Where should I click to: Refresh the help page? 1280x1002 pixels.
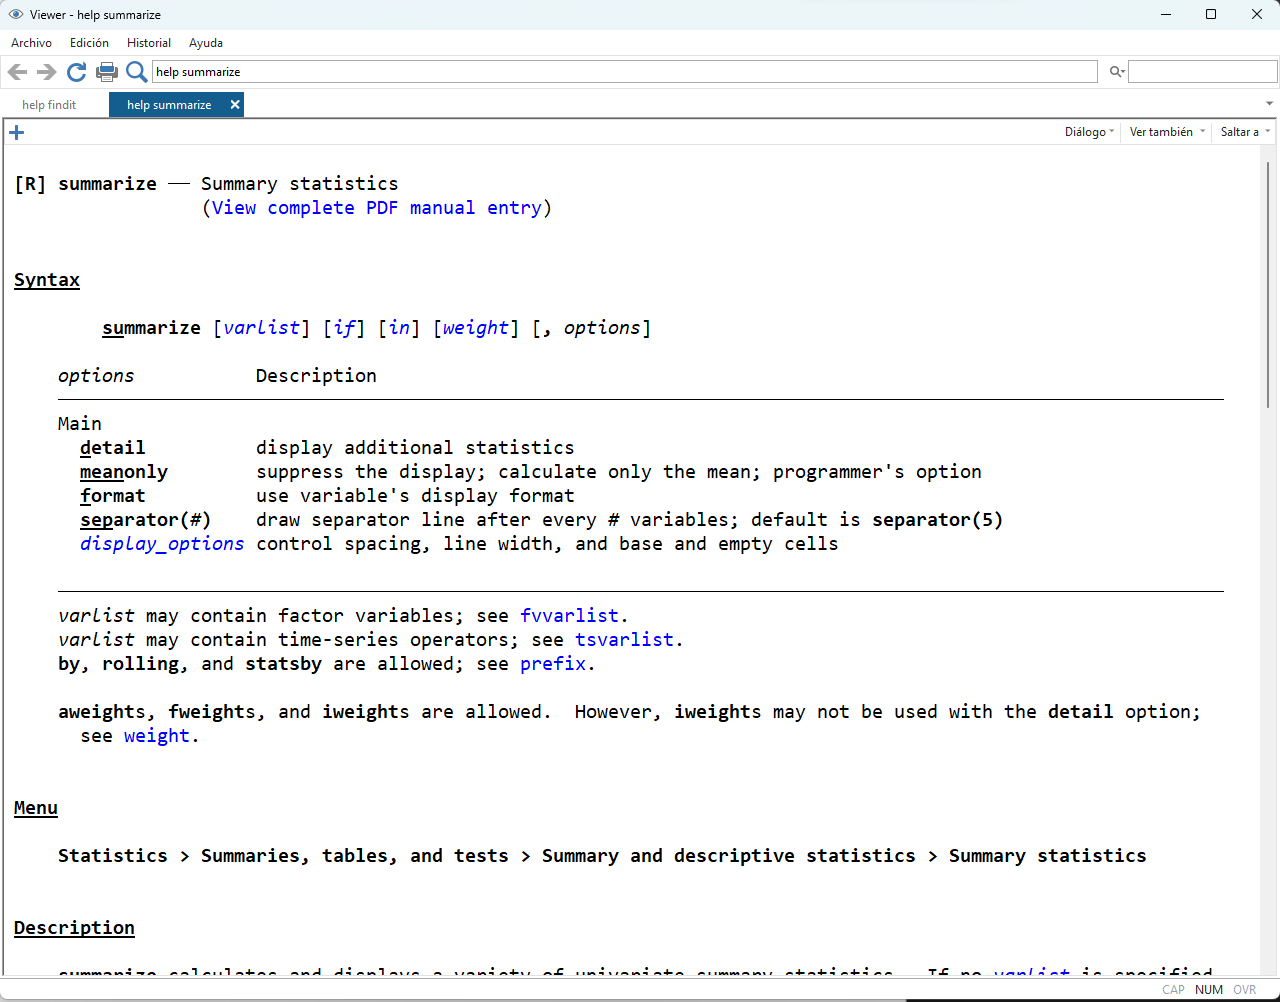coord(76,72)
